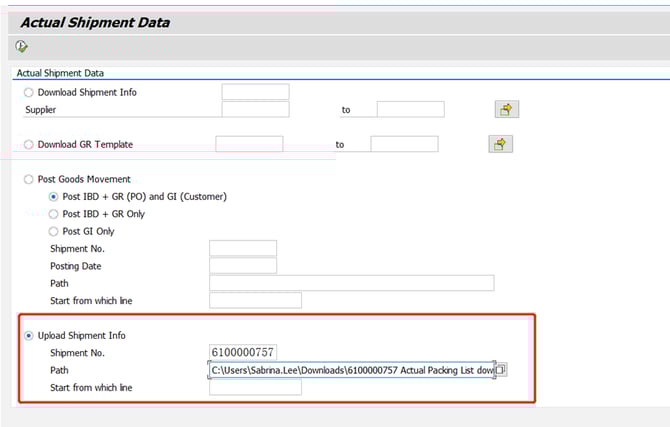The width and height of the screenshot is (670, 427).
Task: Focus the Download GR Template from-value field
Action: coord(249,144)
